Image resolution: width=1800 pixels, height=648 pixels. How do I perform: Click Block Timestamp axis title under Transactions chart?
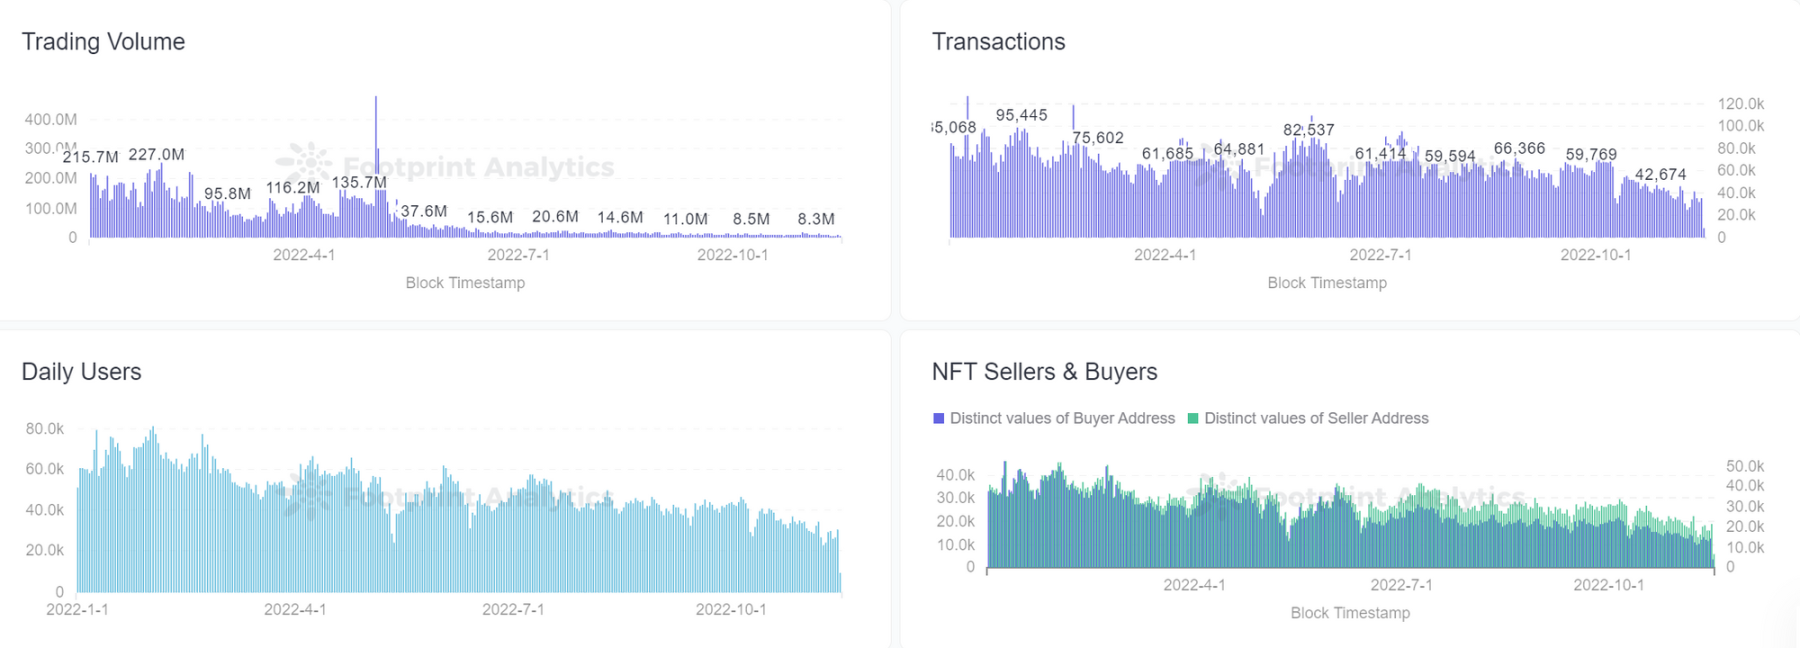[1326, 283]
